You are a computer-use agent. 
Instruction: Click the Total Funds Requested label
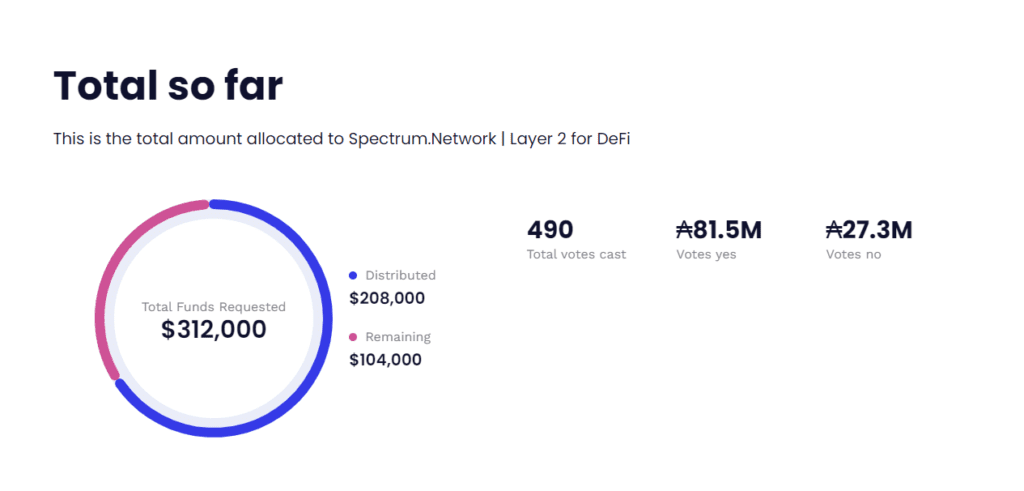pos(214,307)
